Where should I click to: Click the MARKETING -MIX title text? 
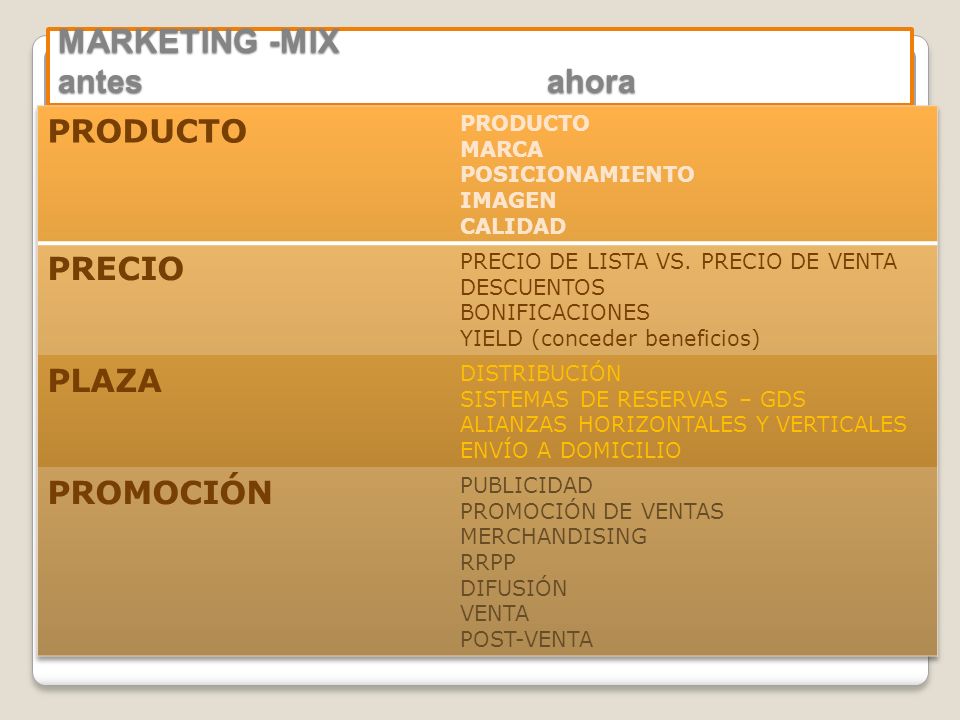point(198,42)
